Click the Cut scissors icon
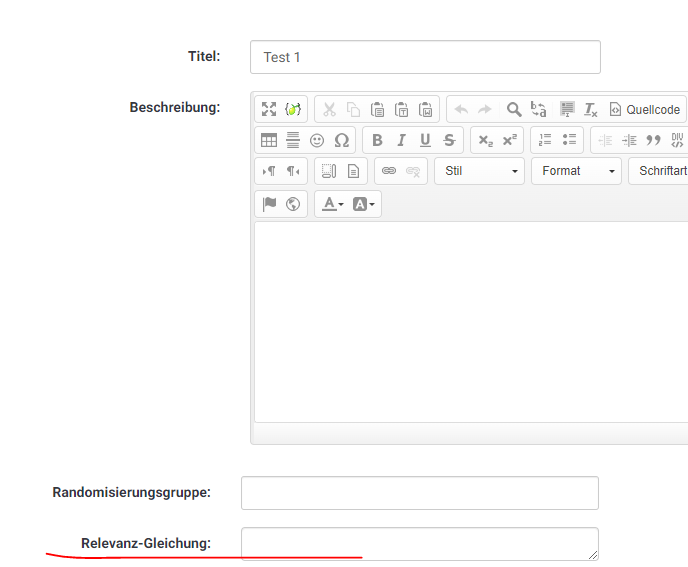Screen dimensions: 688x567 click(329, 109)
